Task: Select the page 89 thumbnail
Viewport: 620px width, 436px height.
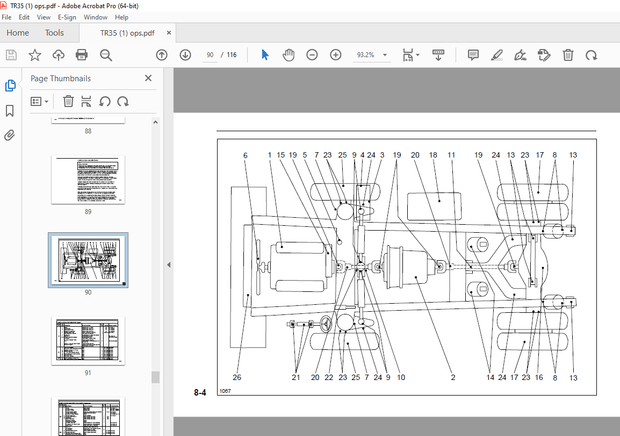Action: tap(88, 180)
